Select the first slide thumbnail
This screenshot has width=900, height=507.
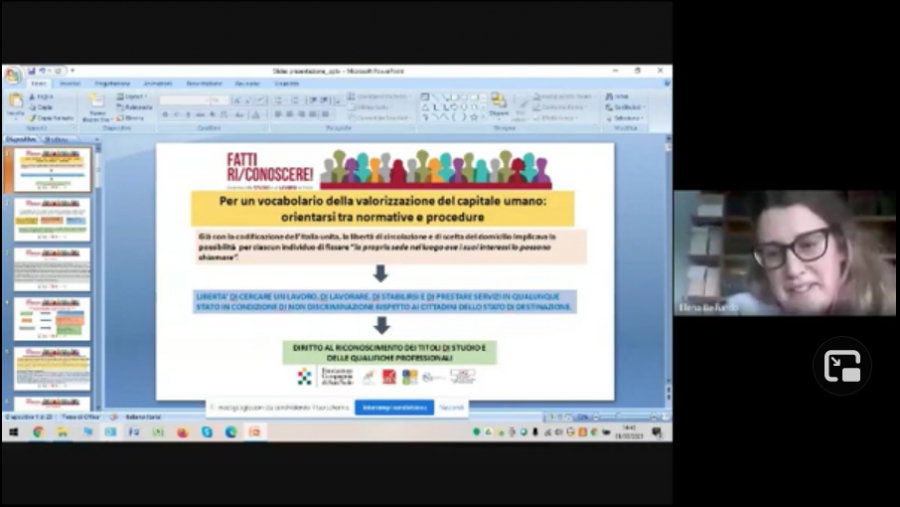click(x=52, y=169)
